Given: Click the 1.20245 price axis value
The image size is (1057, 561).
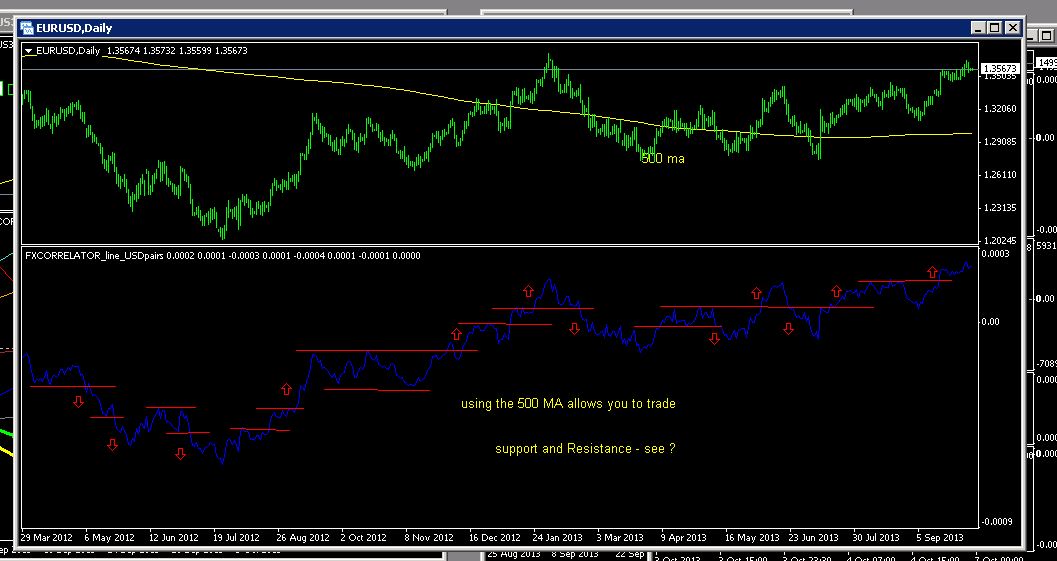Looking at the screenshot, I should [1000, 240].
